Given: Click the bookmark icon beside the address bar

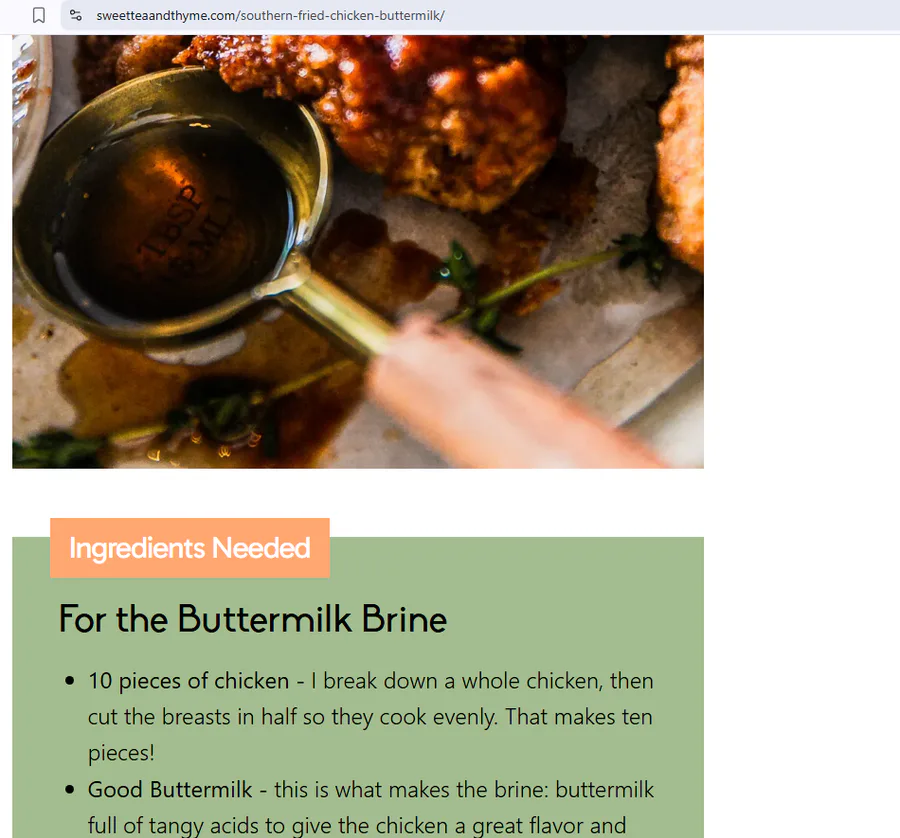Looking at the screenshot, I should click(38, 15).
